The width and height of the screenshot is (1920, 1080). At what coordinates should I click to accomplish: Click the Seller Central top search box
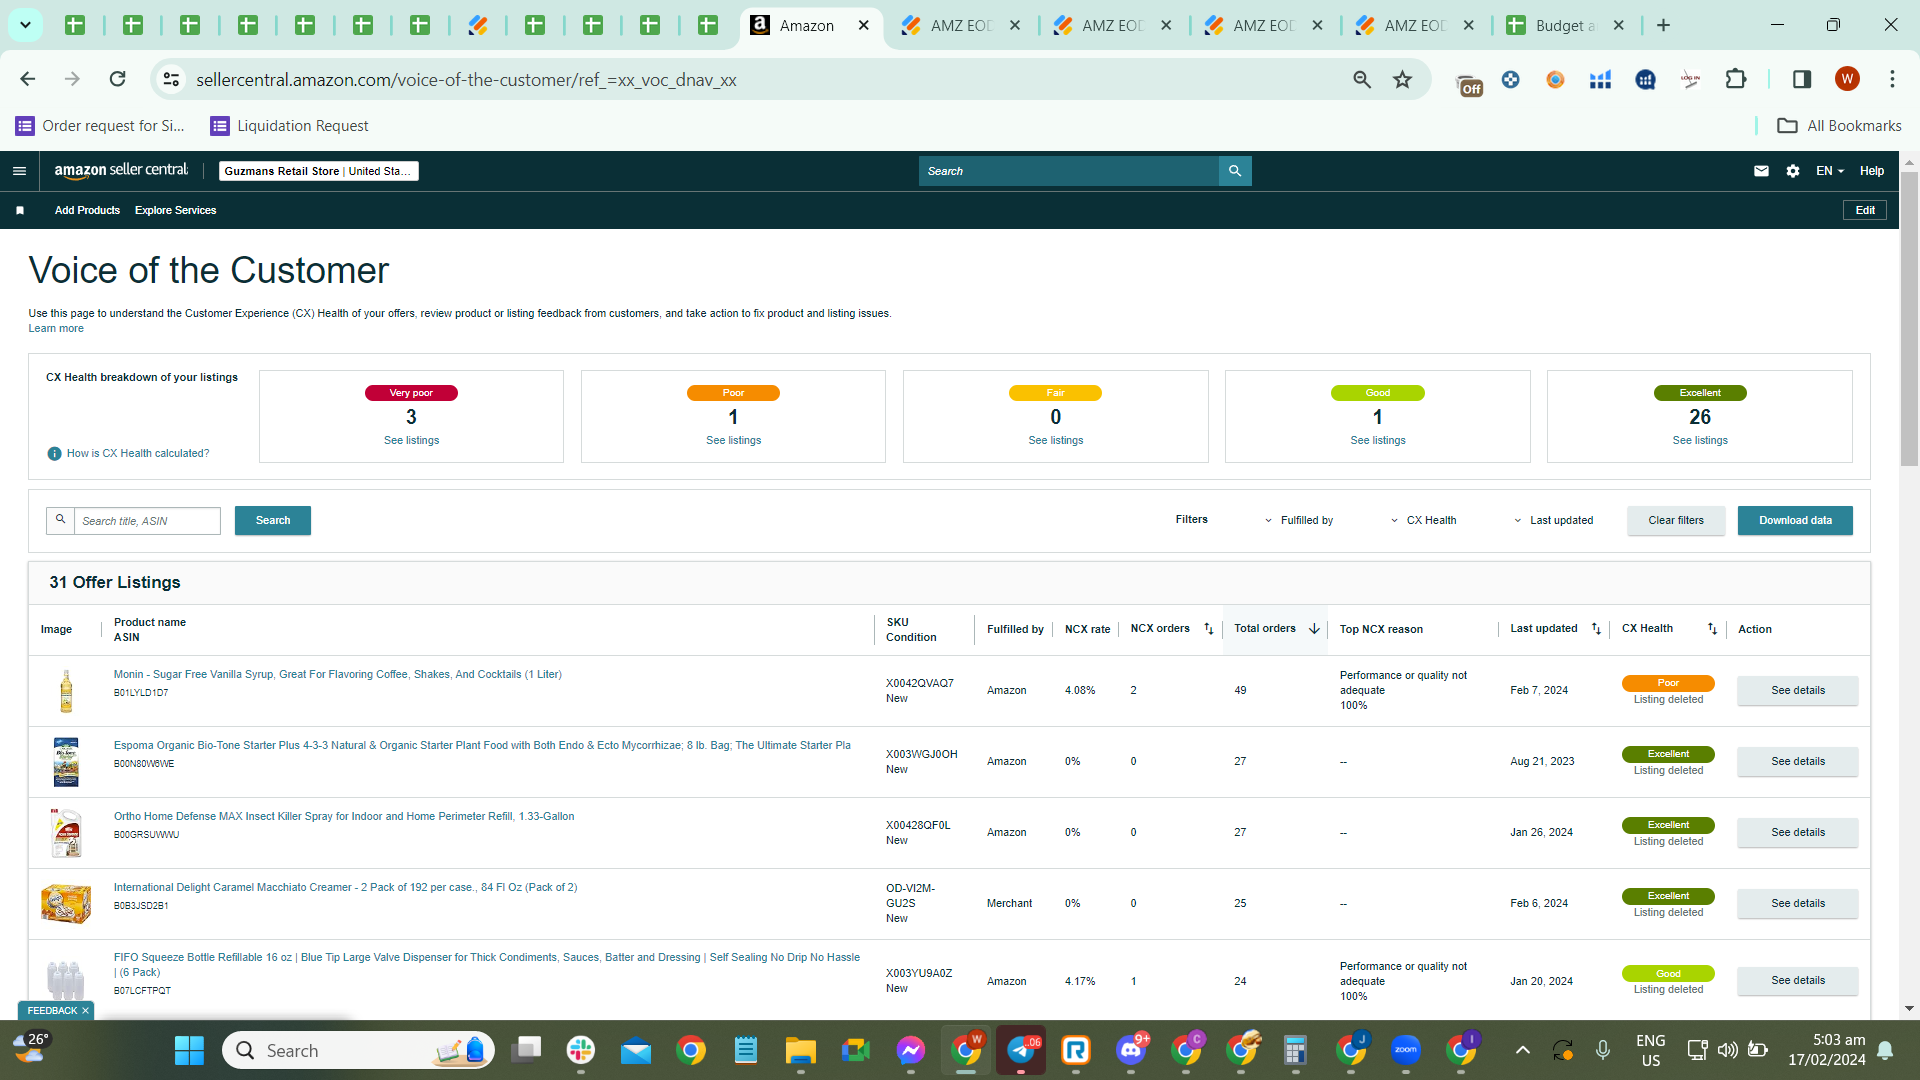pos(1068,171)
